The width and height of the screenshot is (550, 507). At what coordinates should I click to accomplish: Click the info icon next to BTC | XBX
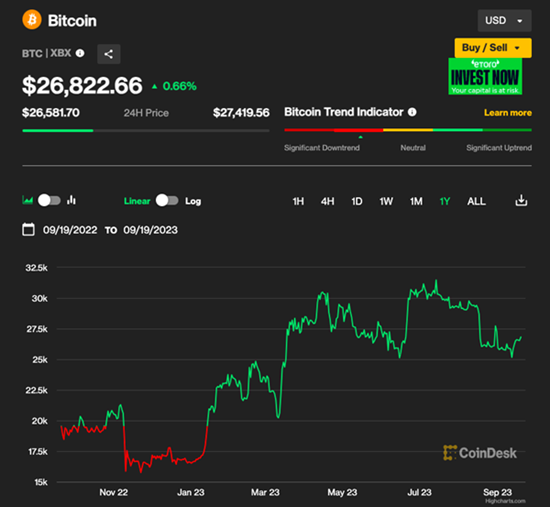[80, 53]
